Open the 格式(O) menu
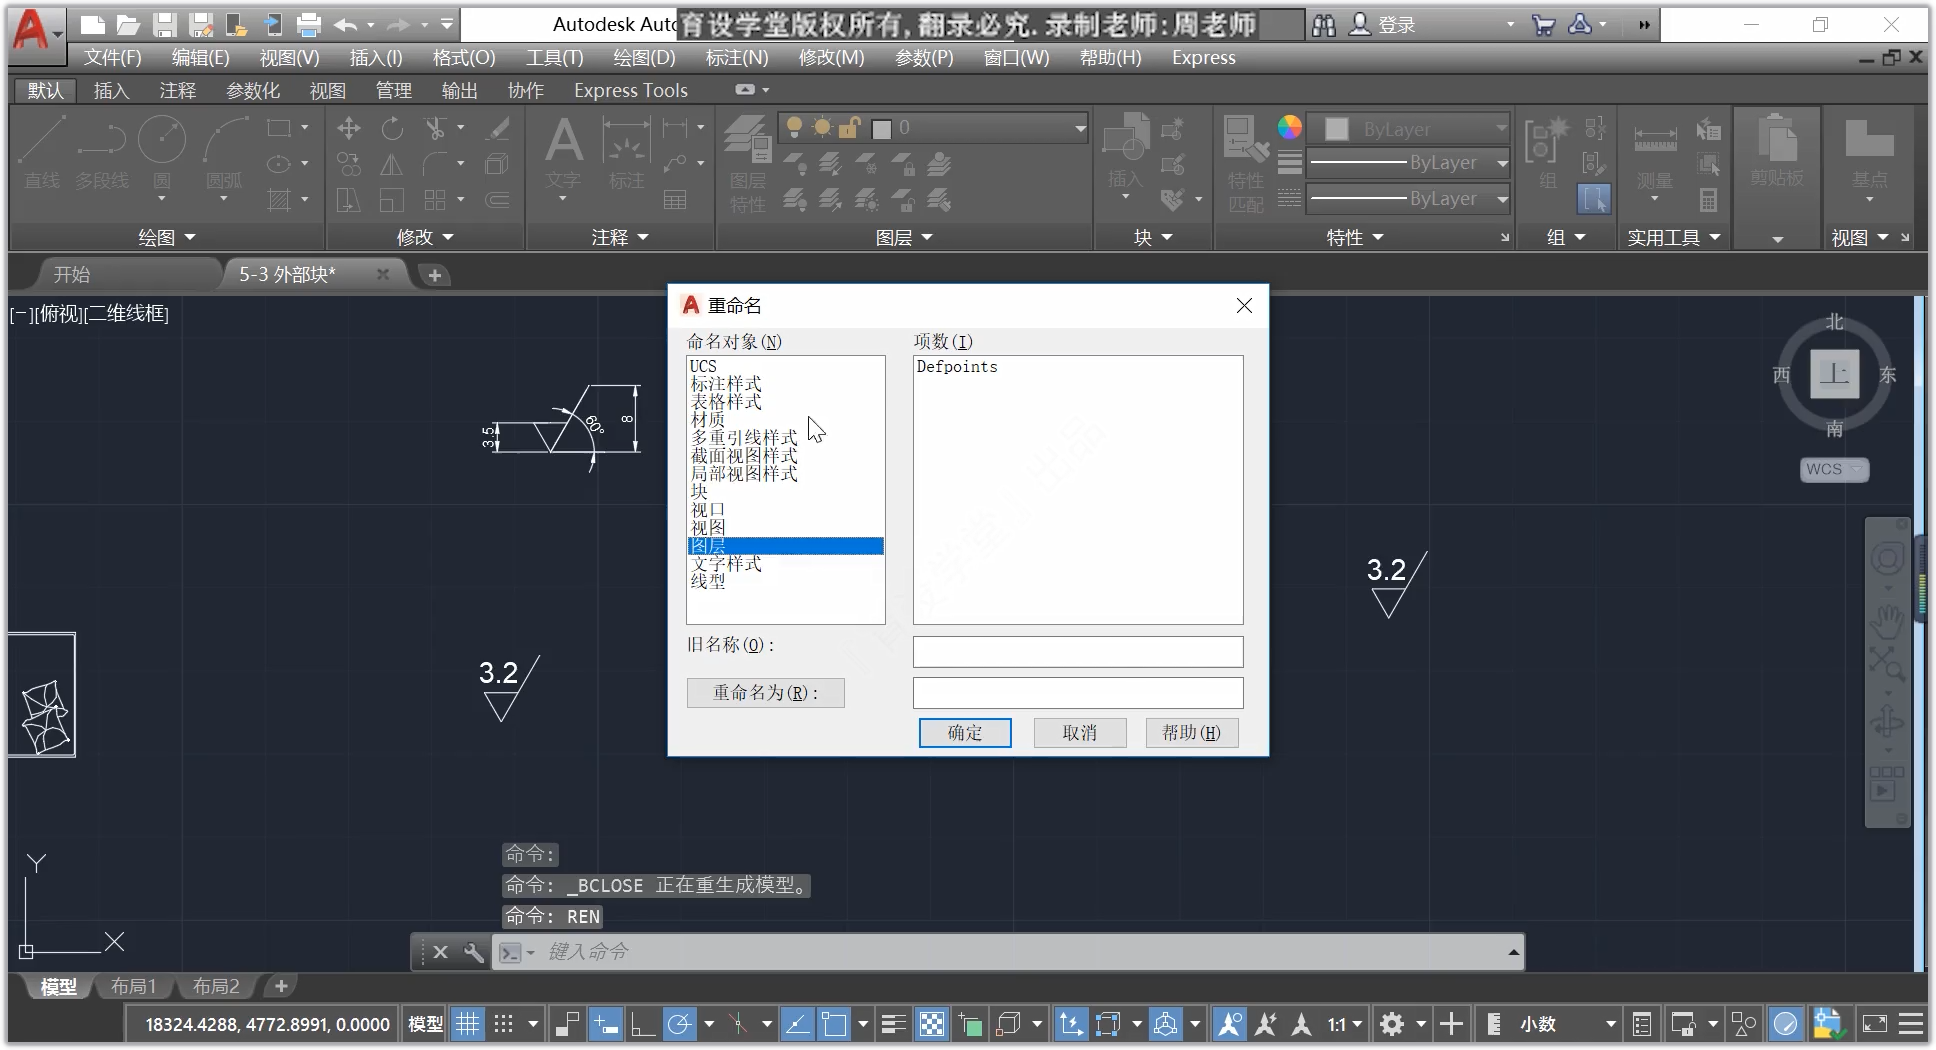This screenshot has height=1050, width=1936. click(x=464, y=58)
